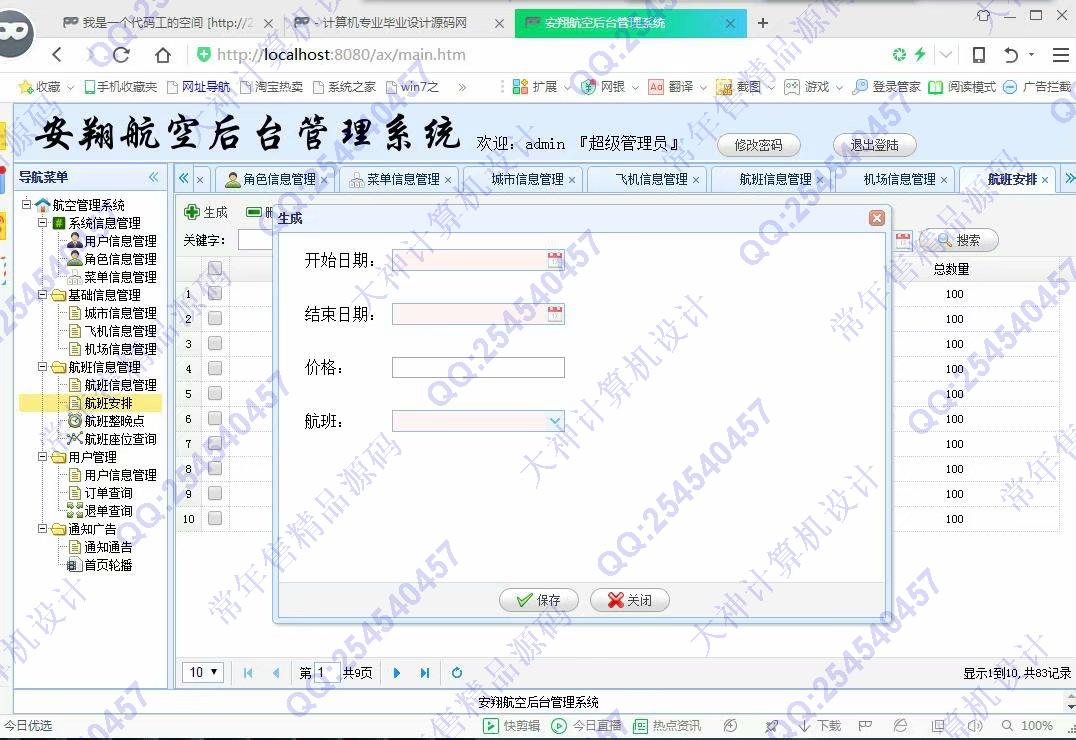Screen dimensions: 1076x740
Task: Collapse the 航空管理系统 root node
Action: coord(26,204)
